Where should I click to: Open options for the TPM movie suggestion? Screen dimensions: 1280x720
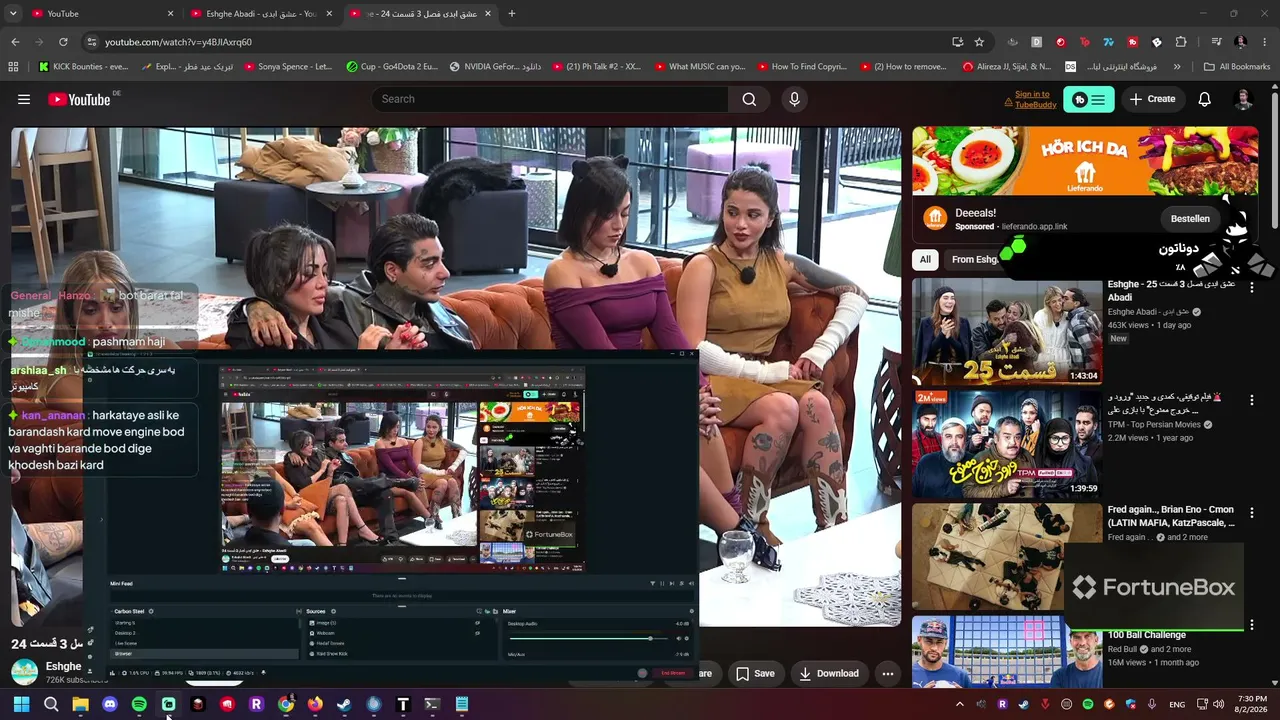[1251, 399]
